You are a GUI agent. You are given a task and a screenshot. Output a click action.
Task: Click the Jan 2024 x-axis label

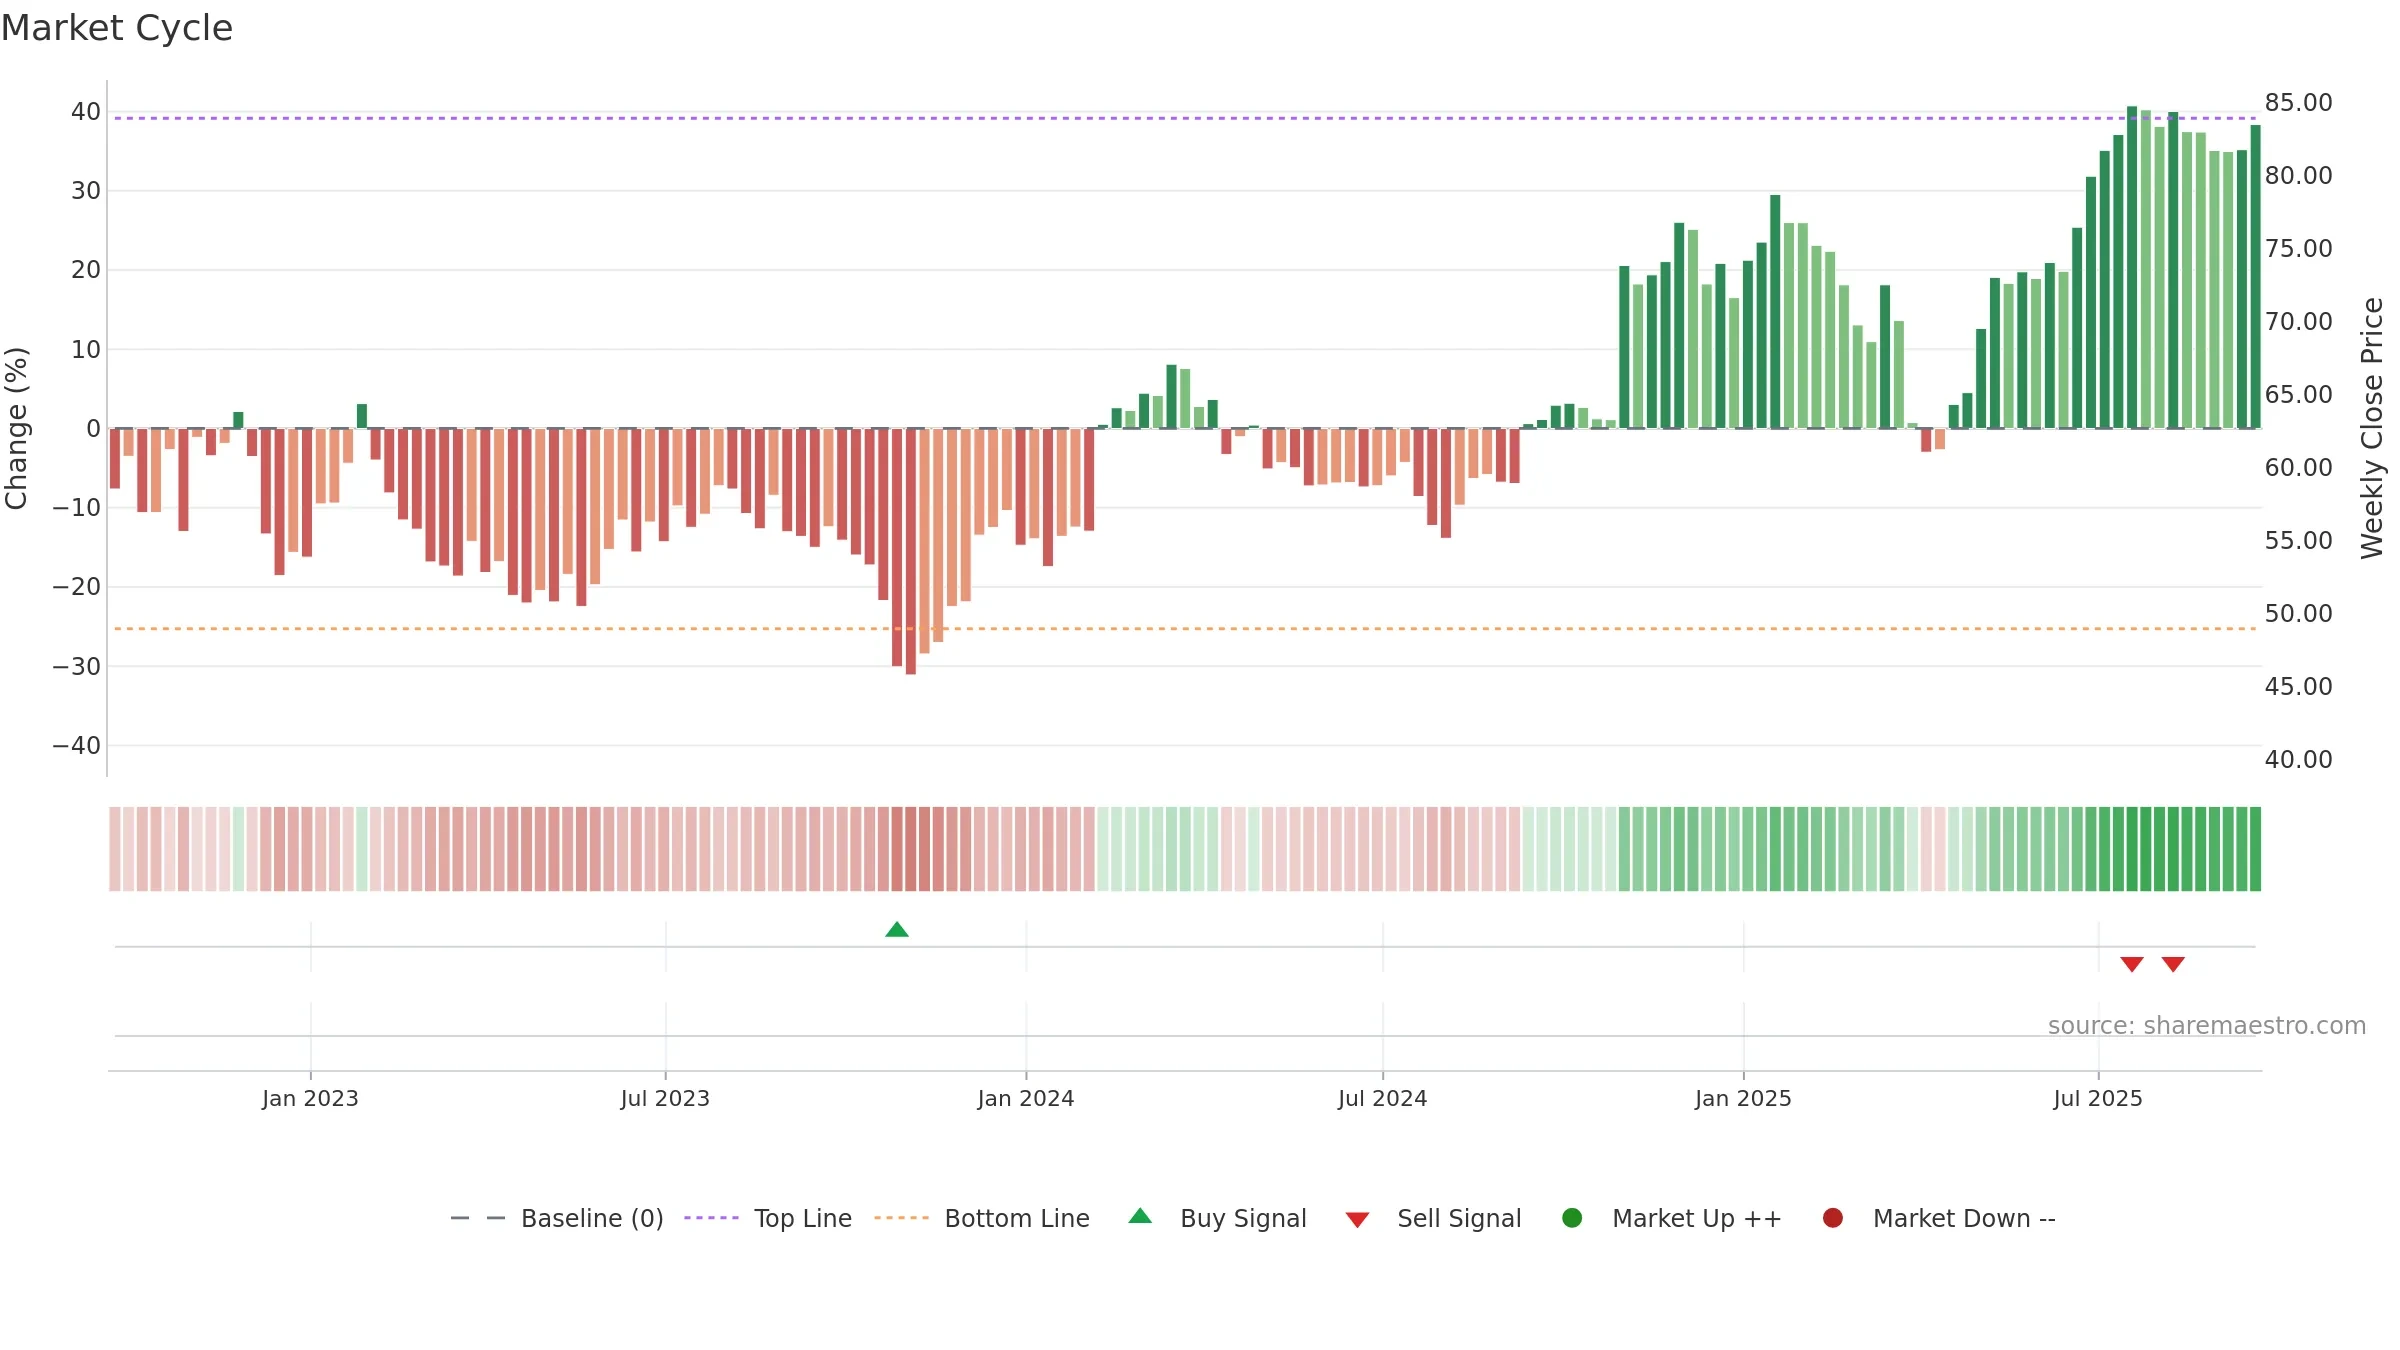pyautogui.click(x=1026, y=1099)
